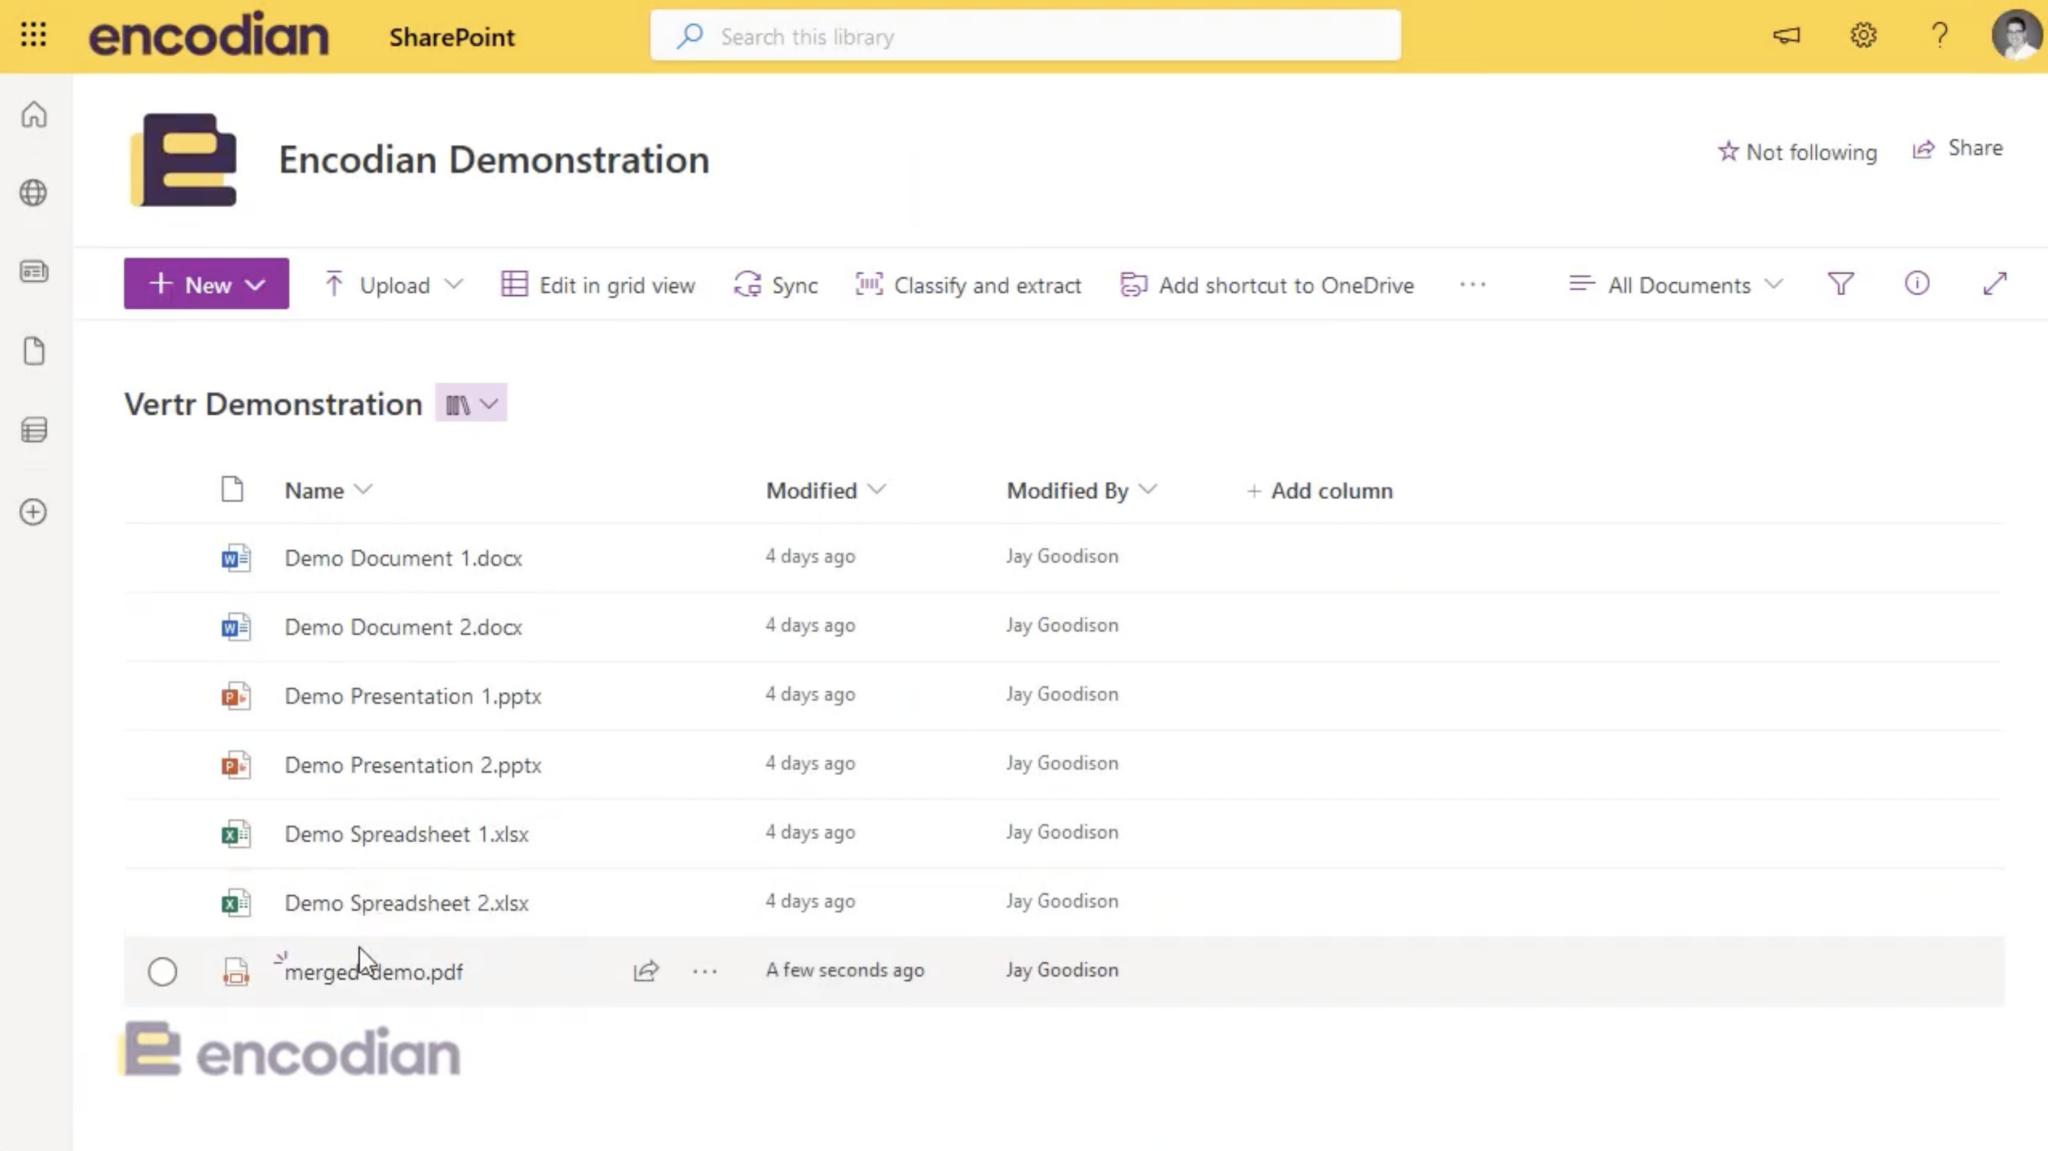Click the SharePoint link in the header
Viewport: 2048px width, 1151px height.
[x=452, y=37]
